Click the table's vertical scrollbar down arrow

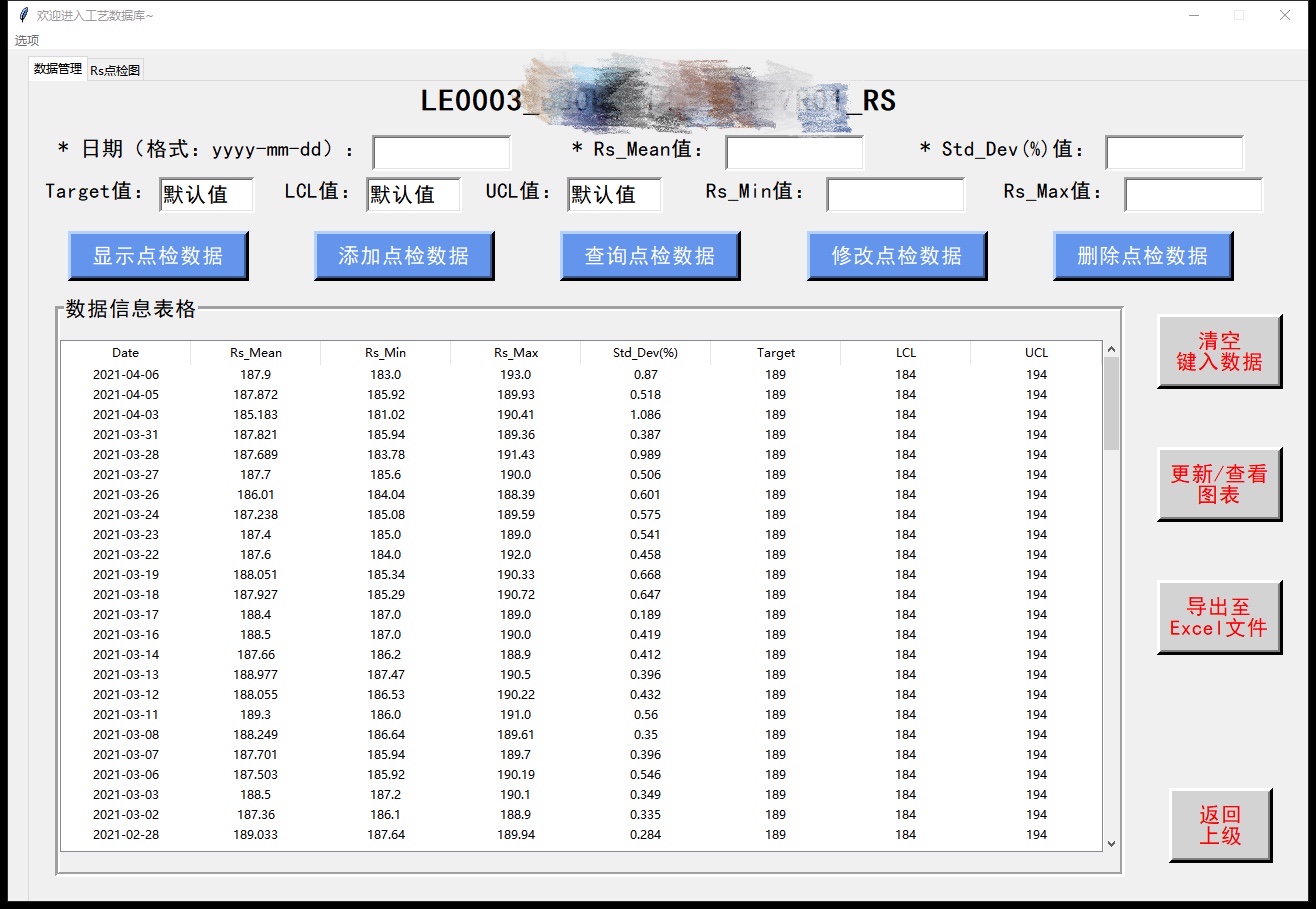pos(1111,843)
